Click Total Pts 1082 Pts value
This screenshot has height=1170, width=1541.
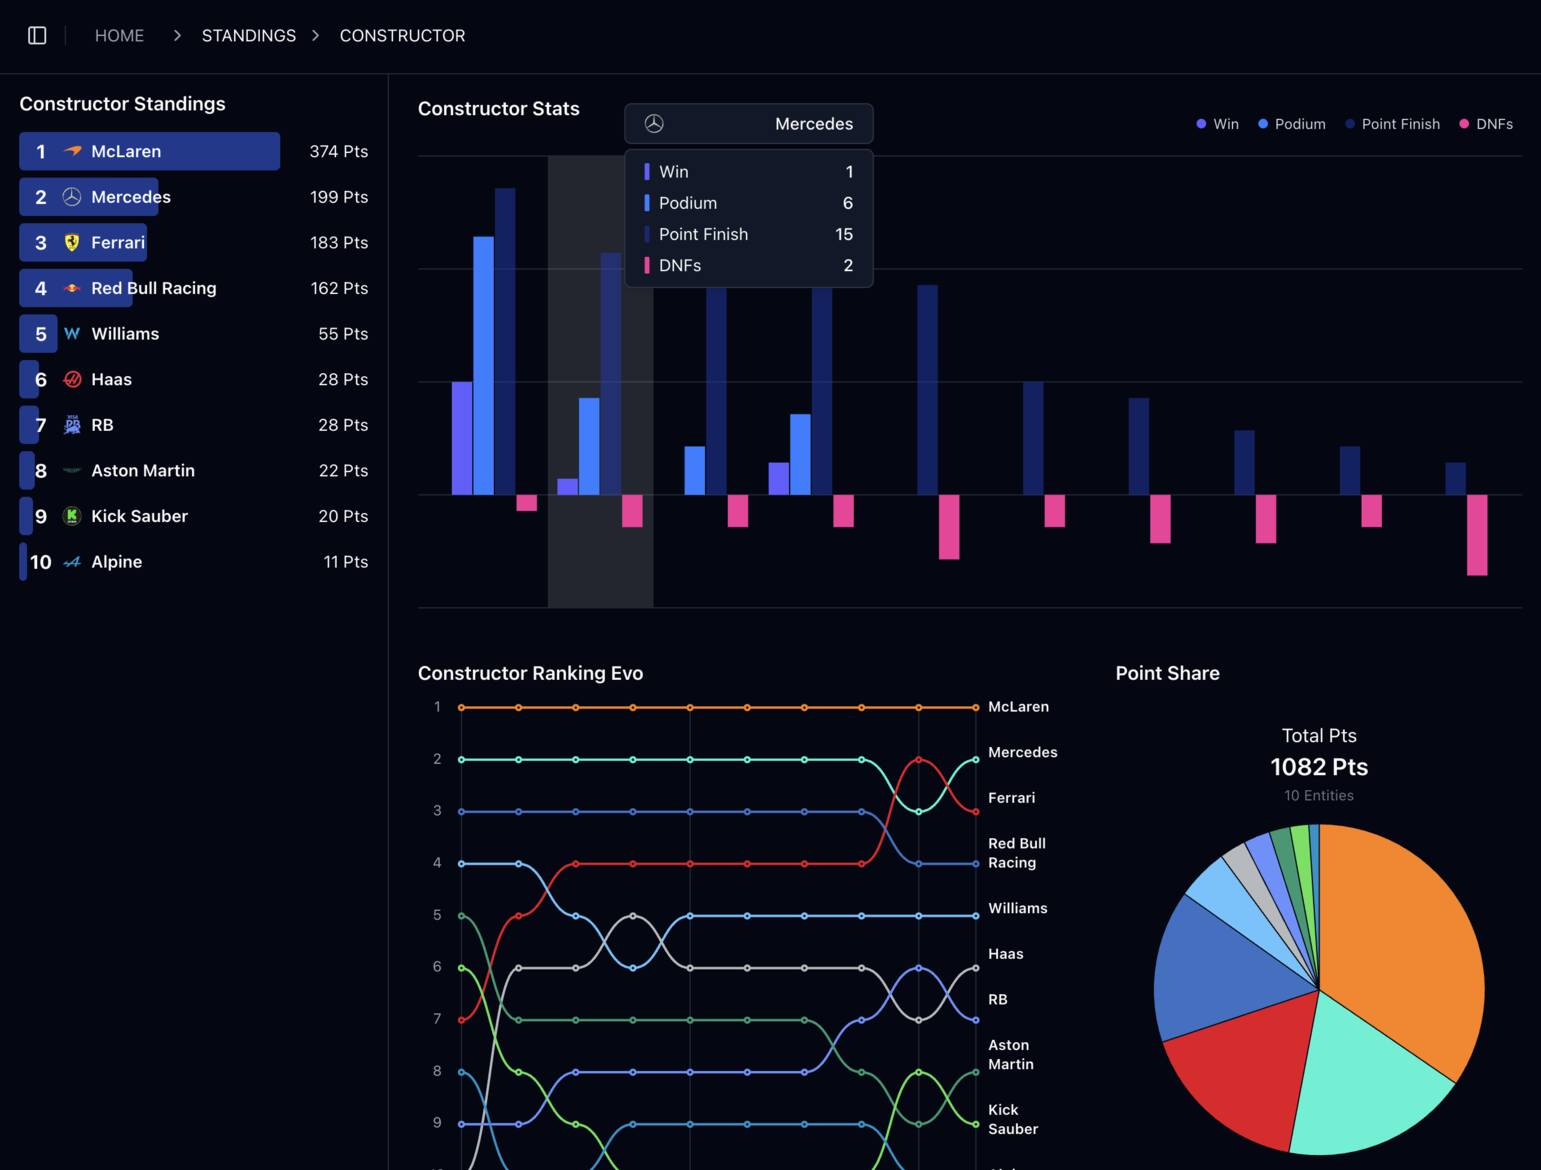coord(1319,767)
